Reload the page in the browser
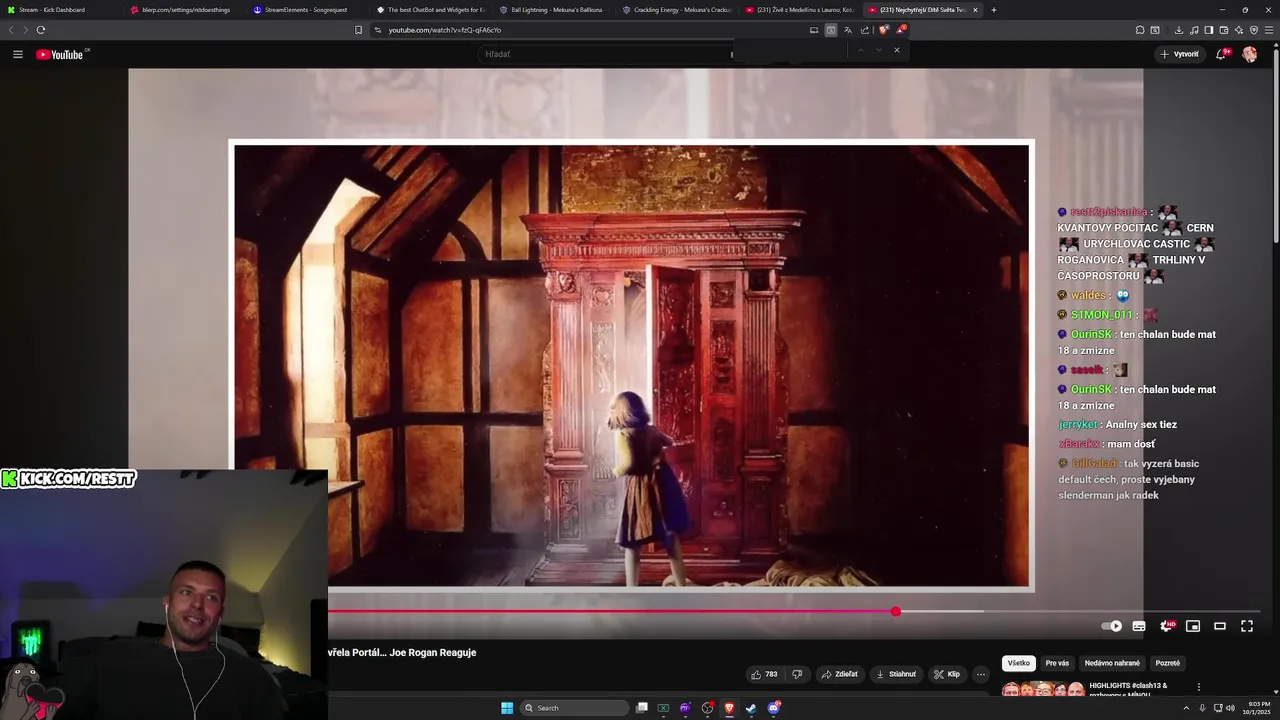 point(41,30)
